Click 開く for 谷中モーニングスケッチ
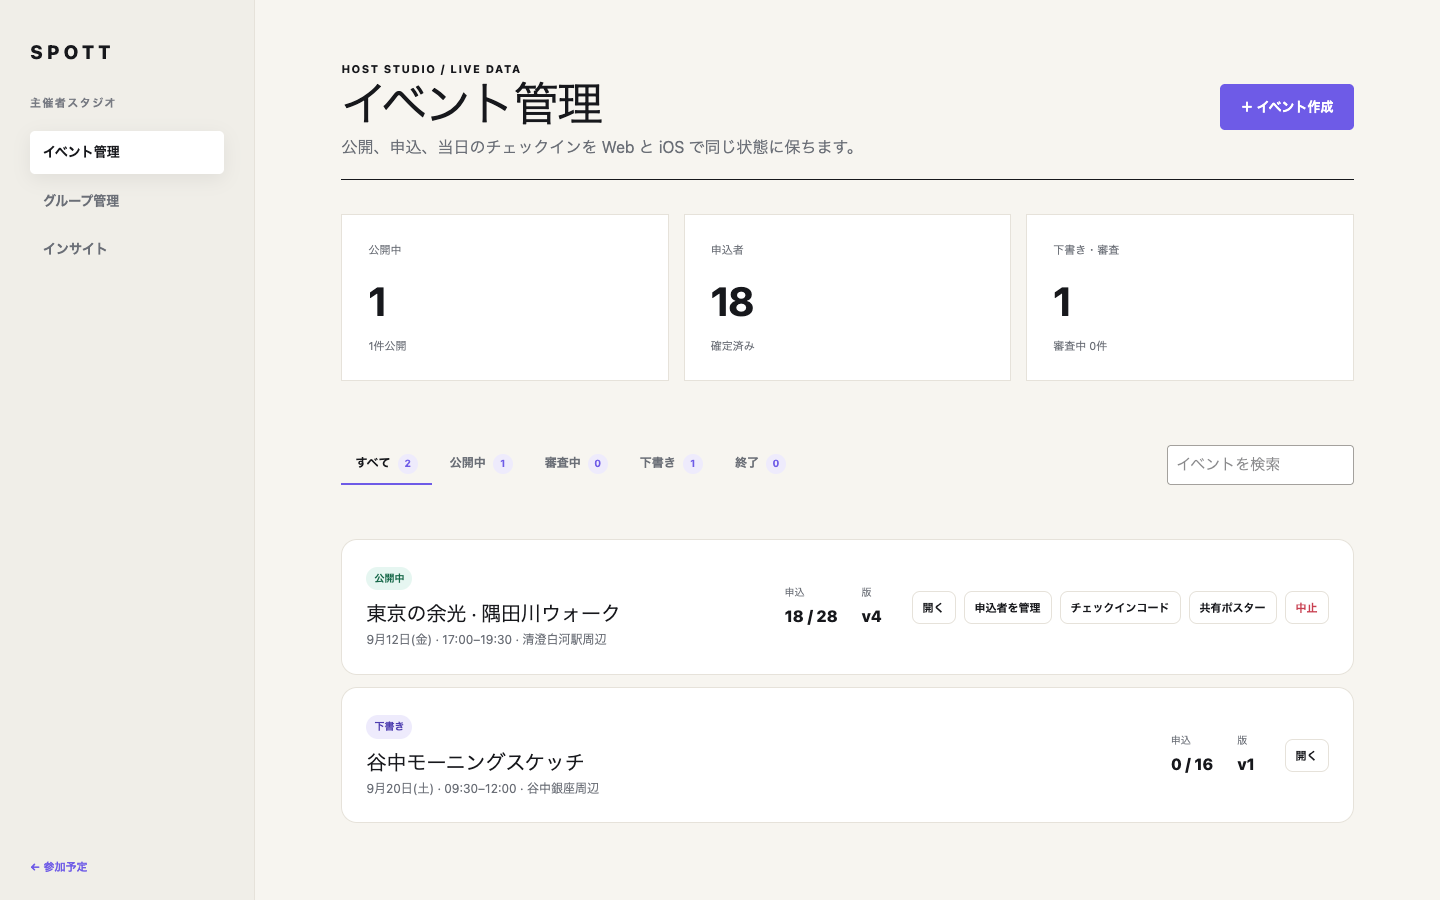This screenshot has height=900, width=1440. 1306,756
